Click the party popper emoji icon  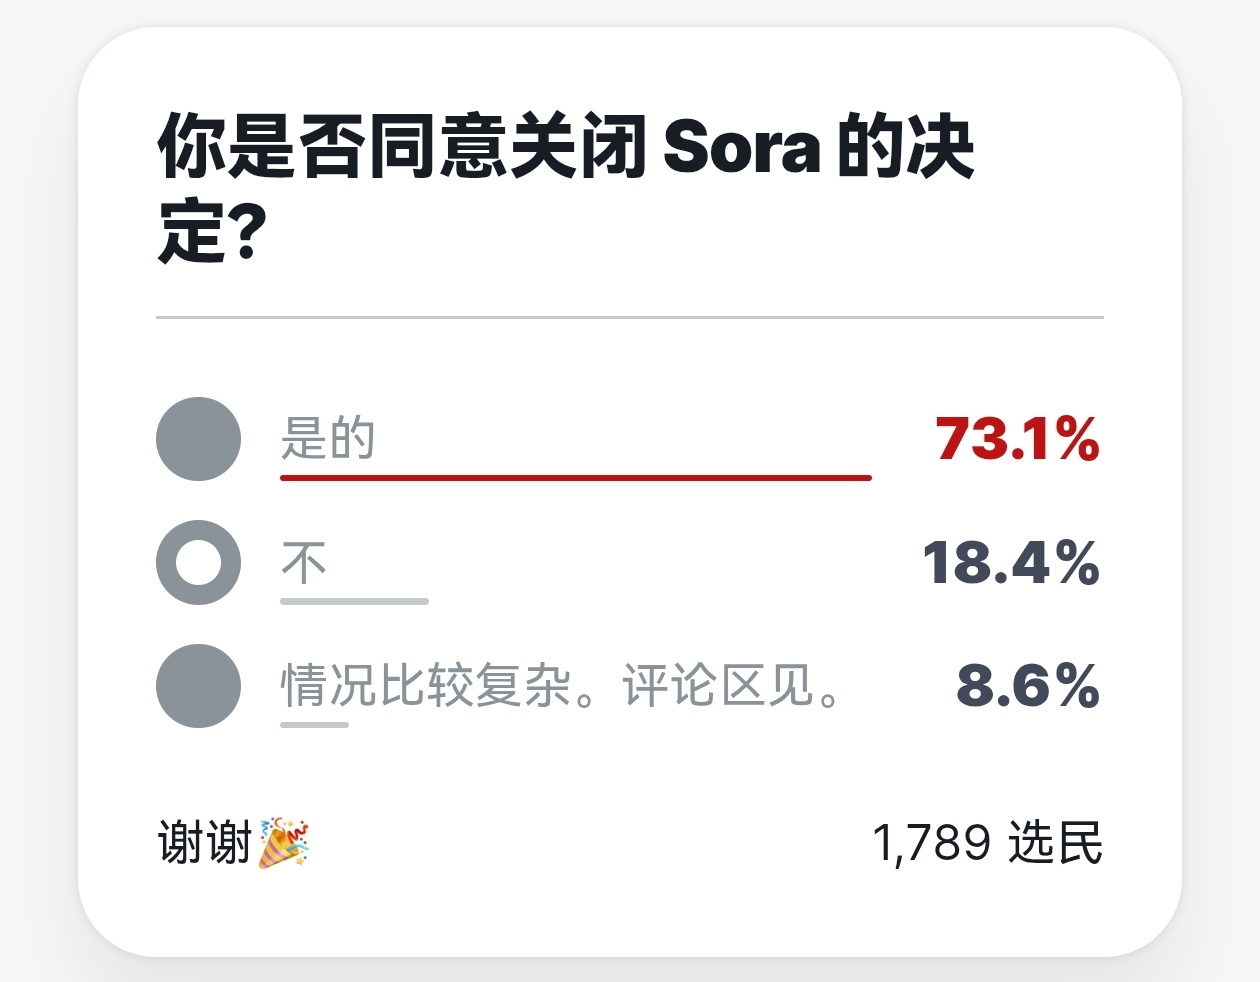pyautogui.click(x=284, y=842)
